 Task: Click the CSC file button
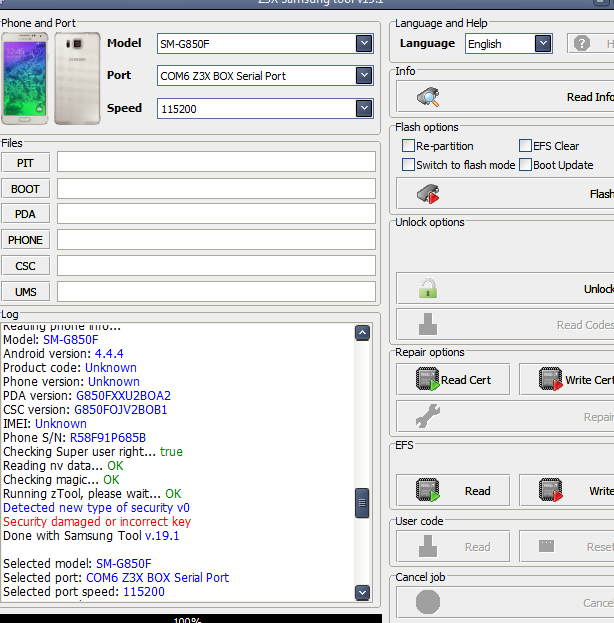tap(25, 265)
